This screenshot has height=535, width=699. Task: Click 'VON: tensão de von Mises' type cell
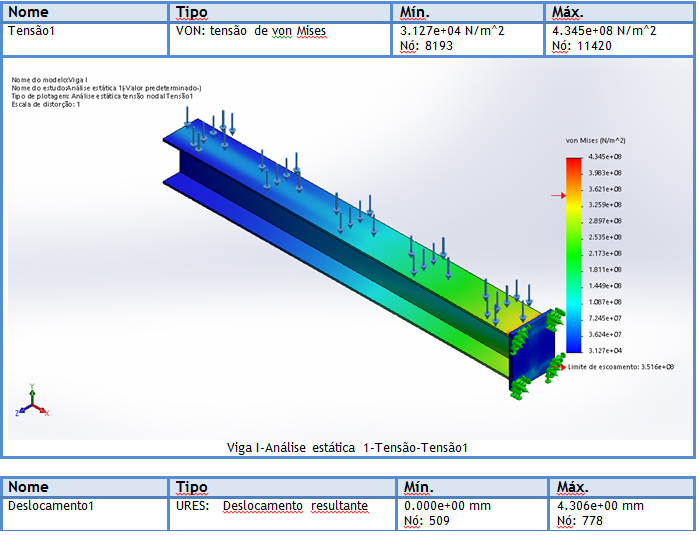tap(251, 31)
